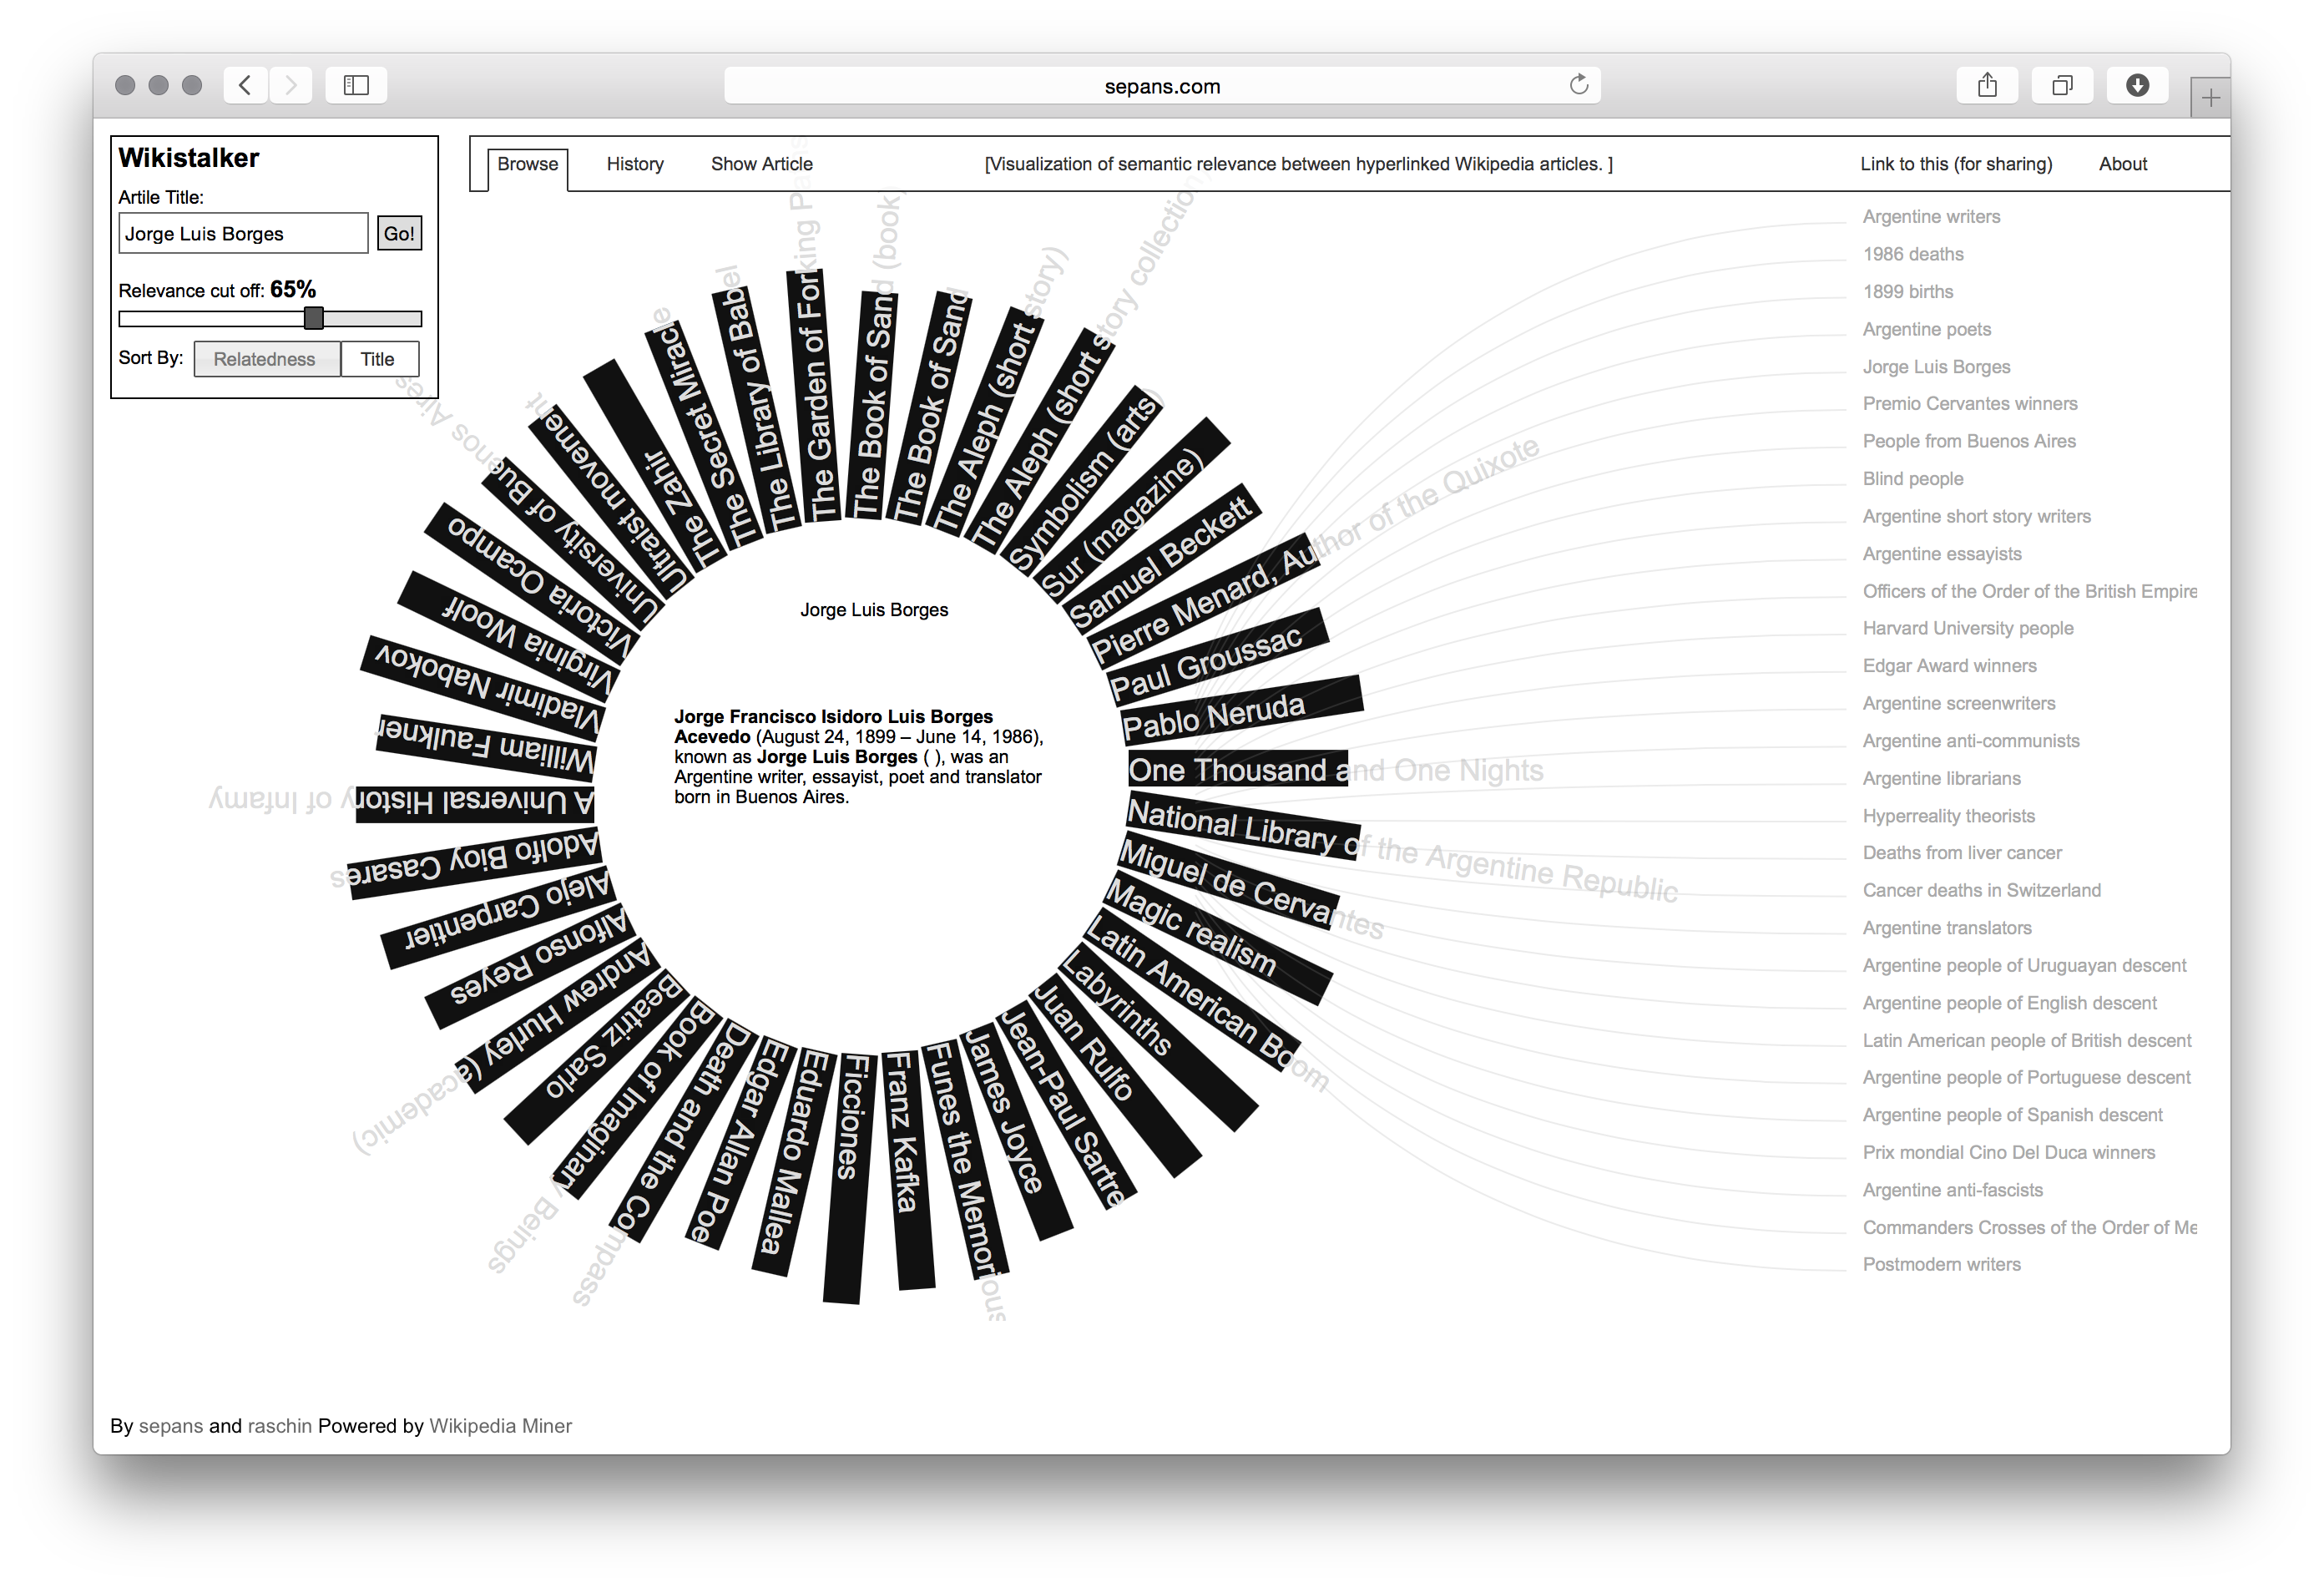This screenshot has height=1588, width=2324.
Task: Switch to the History tab
Action: point(635,164)
